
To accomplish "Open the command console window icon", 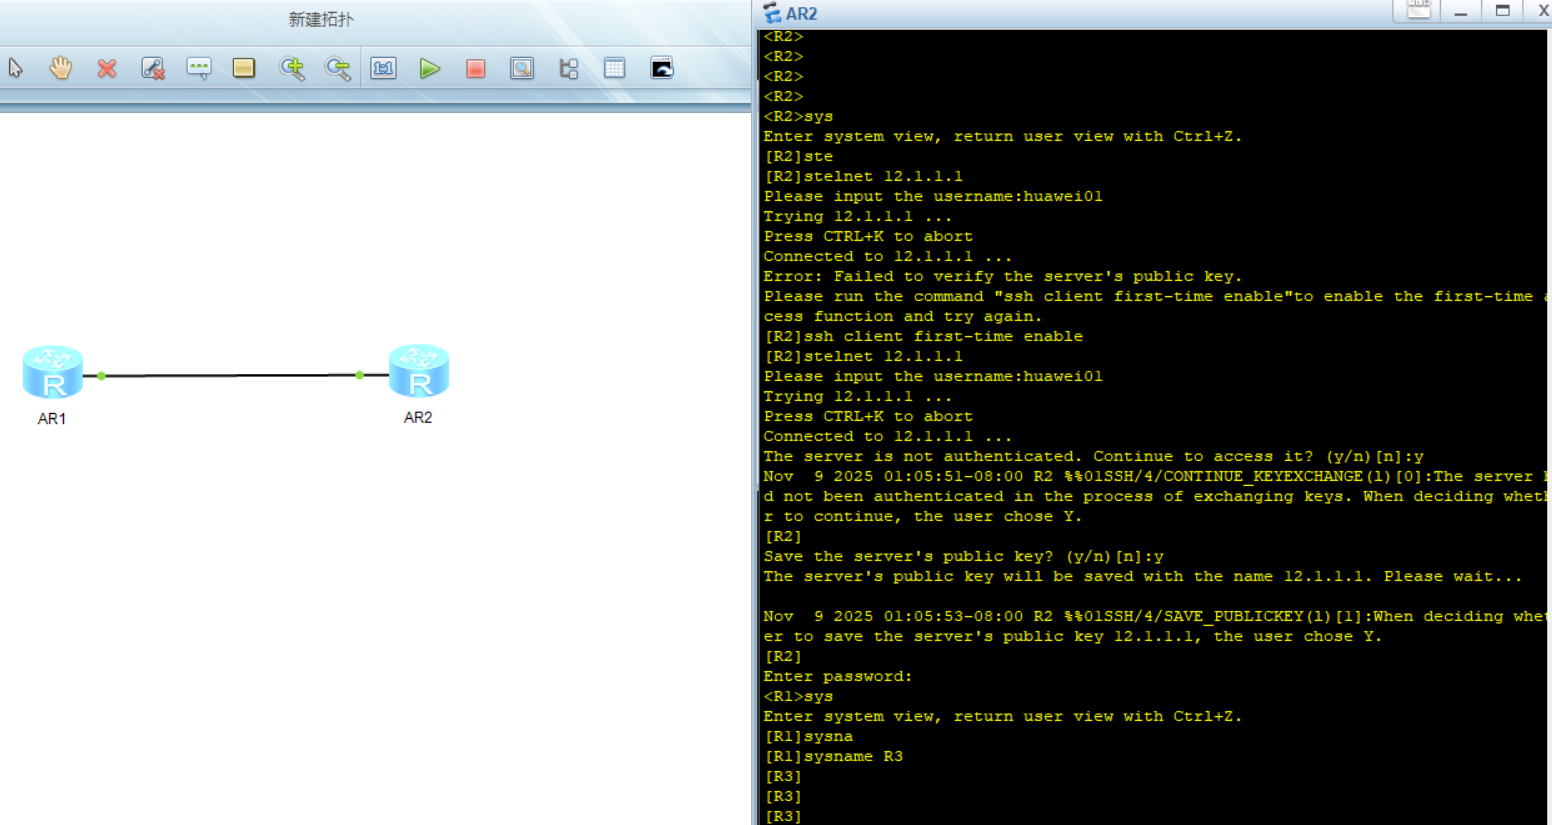I will pyautogui.click(x=662, y=68).
